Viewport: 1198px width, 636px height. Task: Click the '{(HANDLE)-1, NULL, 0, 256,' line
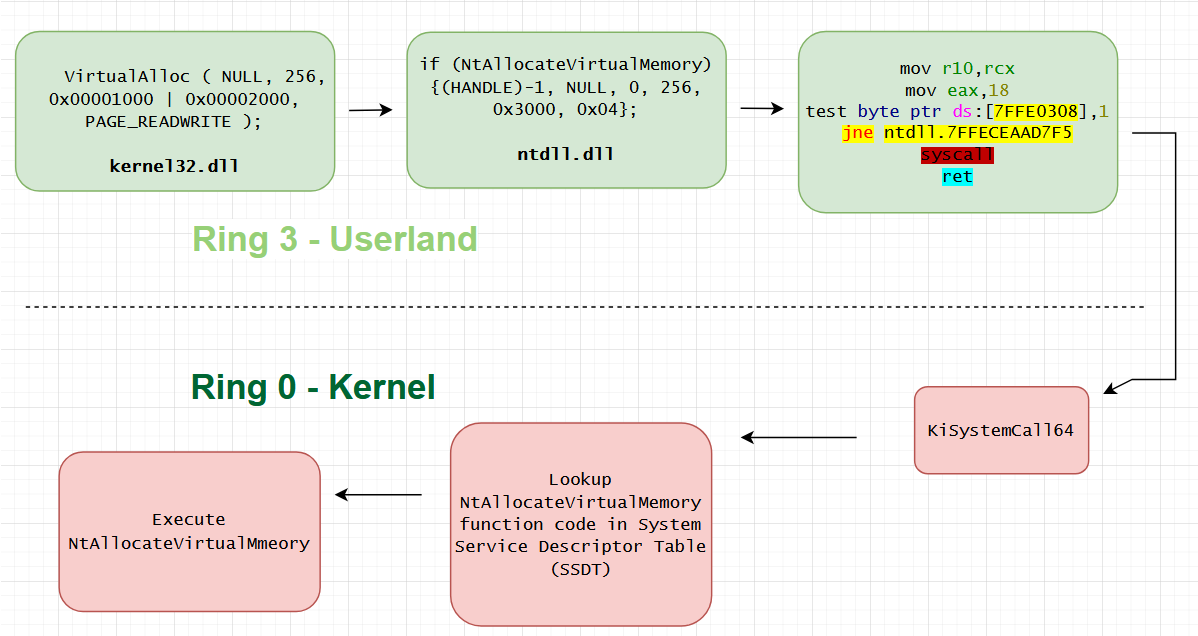coord(565,87)
